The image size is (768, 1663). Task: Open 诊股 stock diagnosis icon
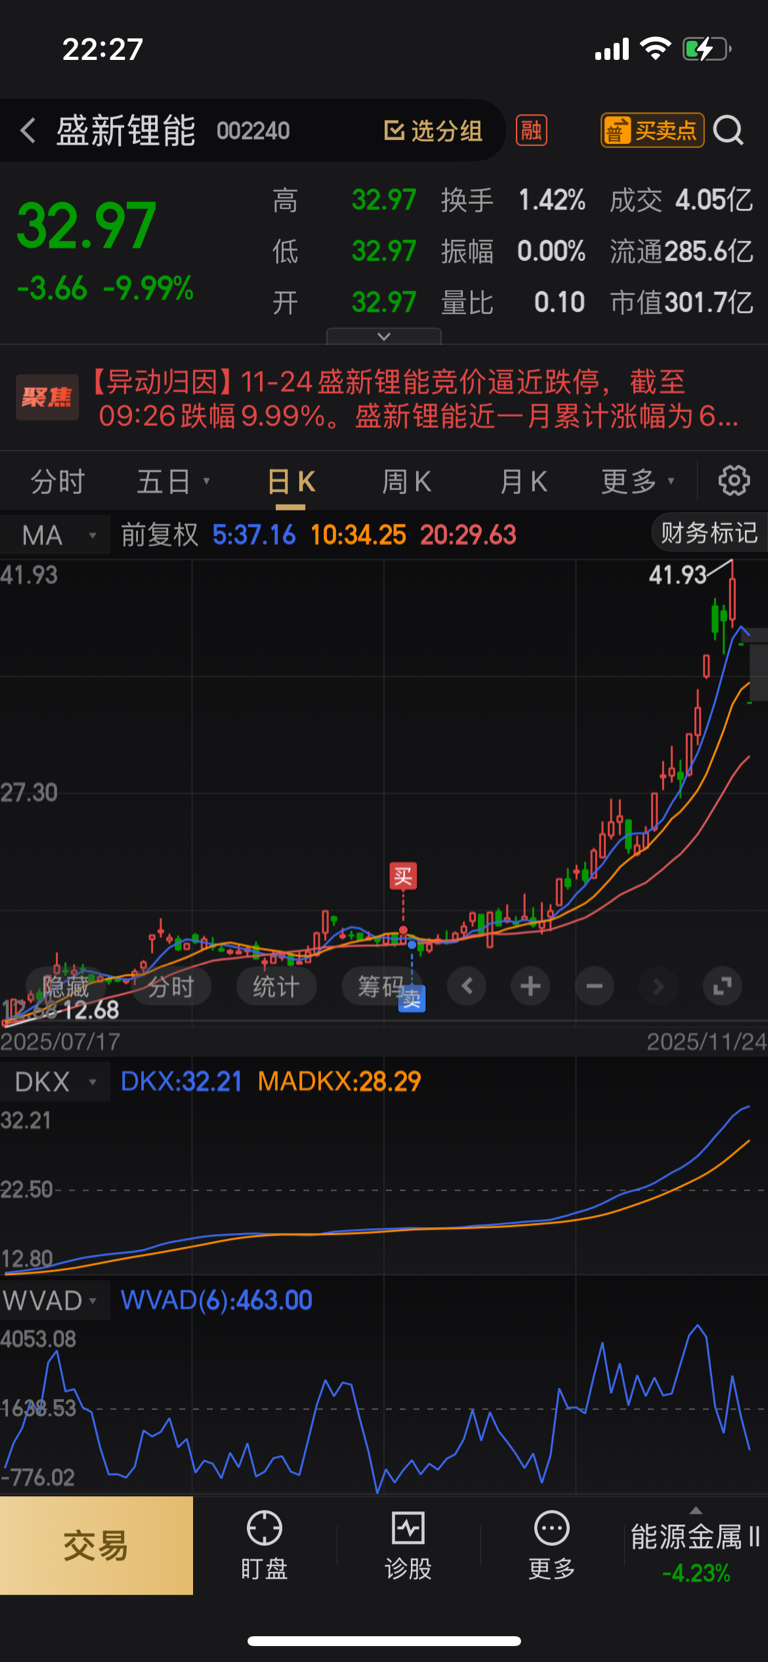(408, 1545)
